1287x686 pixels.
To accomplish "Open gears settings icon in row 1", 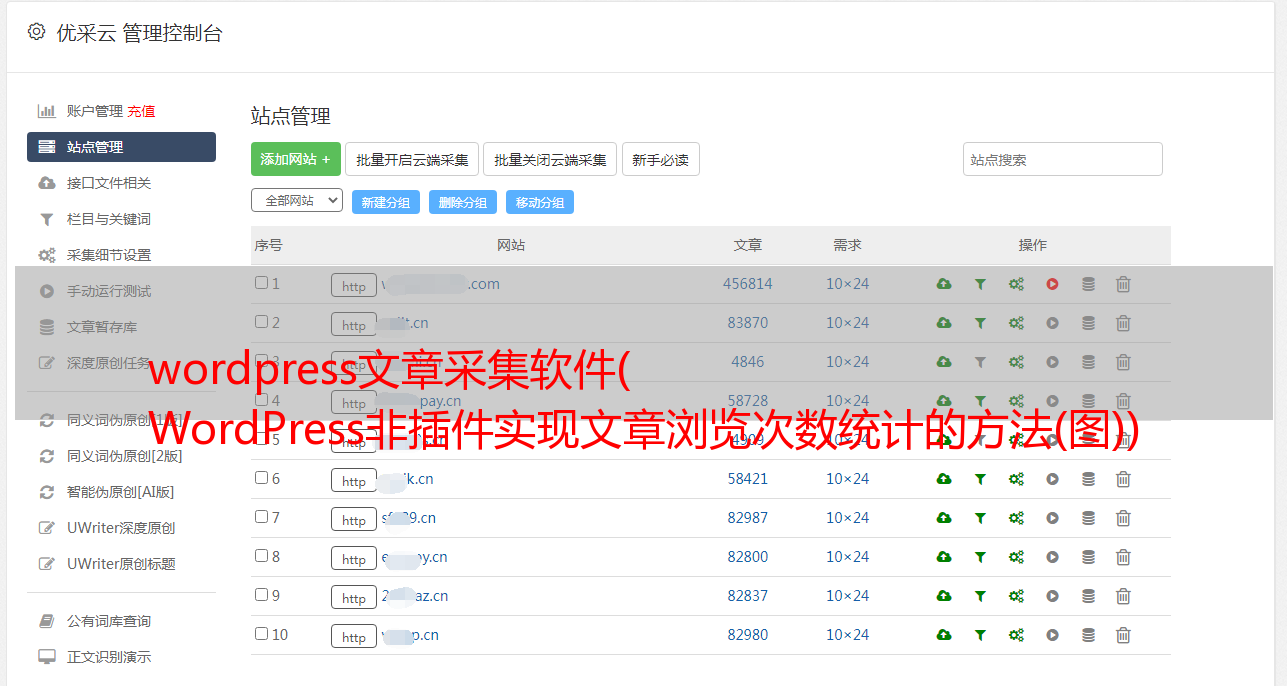I will pyautogui.click(x=1016, y=284).
